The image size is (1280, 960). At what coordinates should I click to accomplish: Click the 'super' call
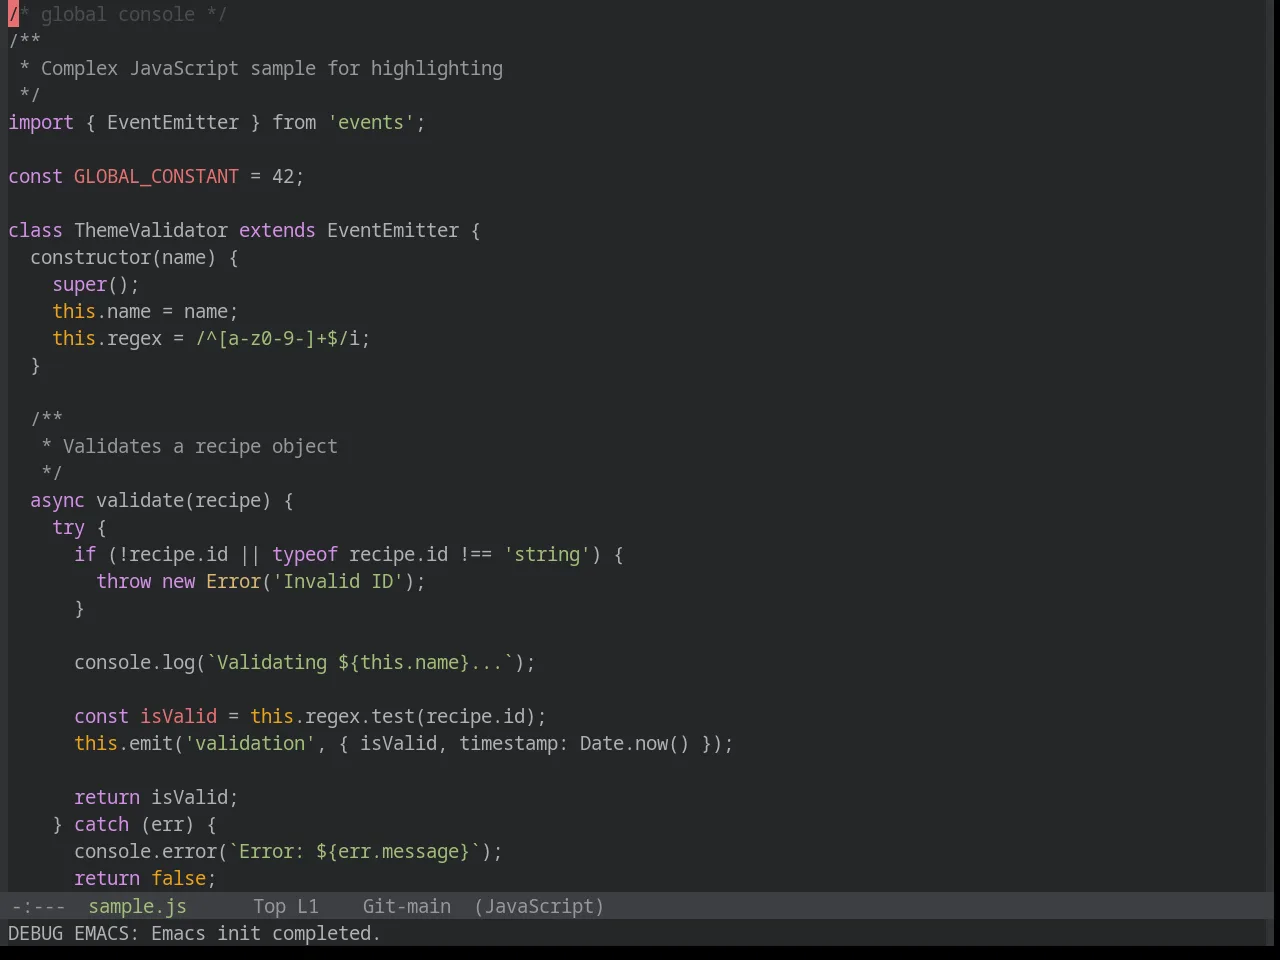click(x=79, y=284)
